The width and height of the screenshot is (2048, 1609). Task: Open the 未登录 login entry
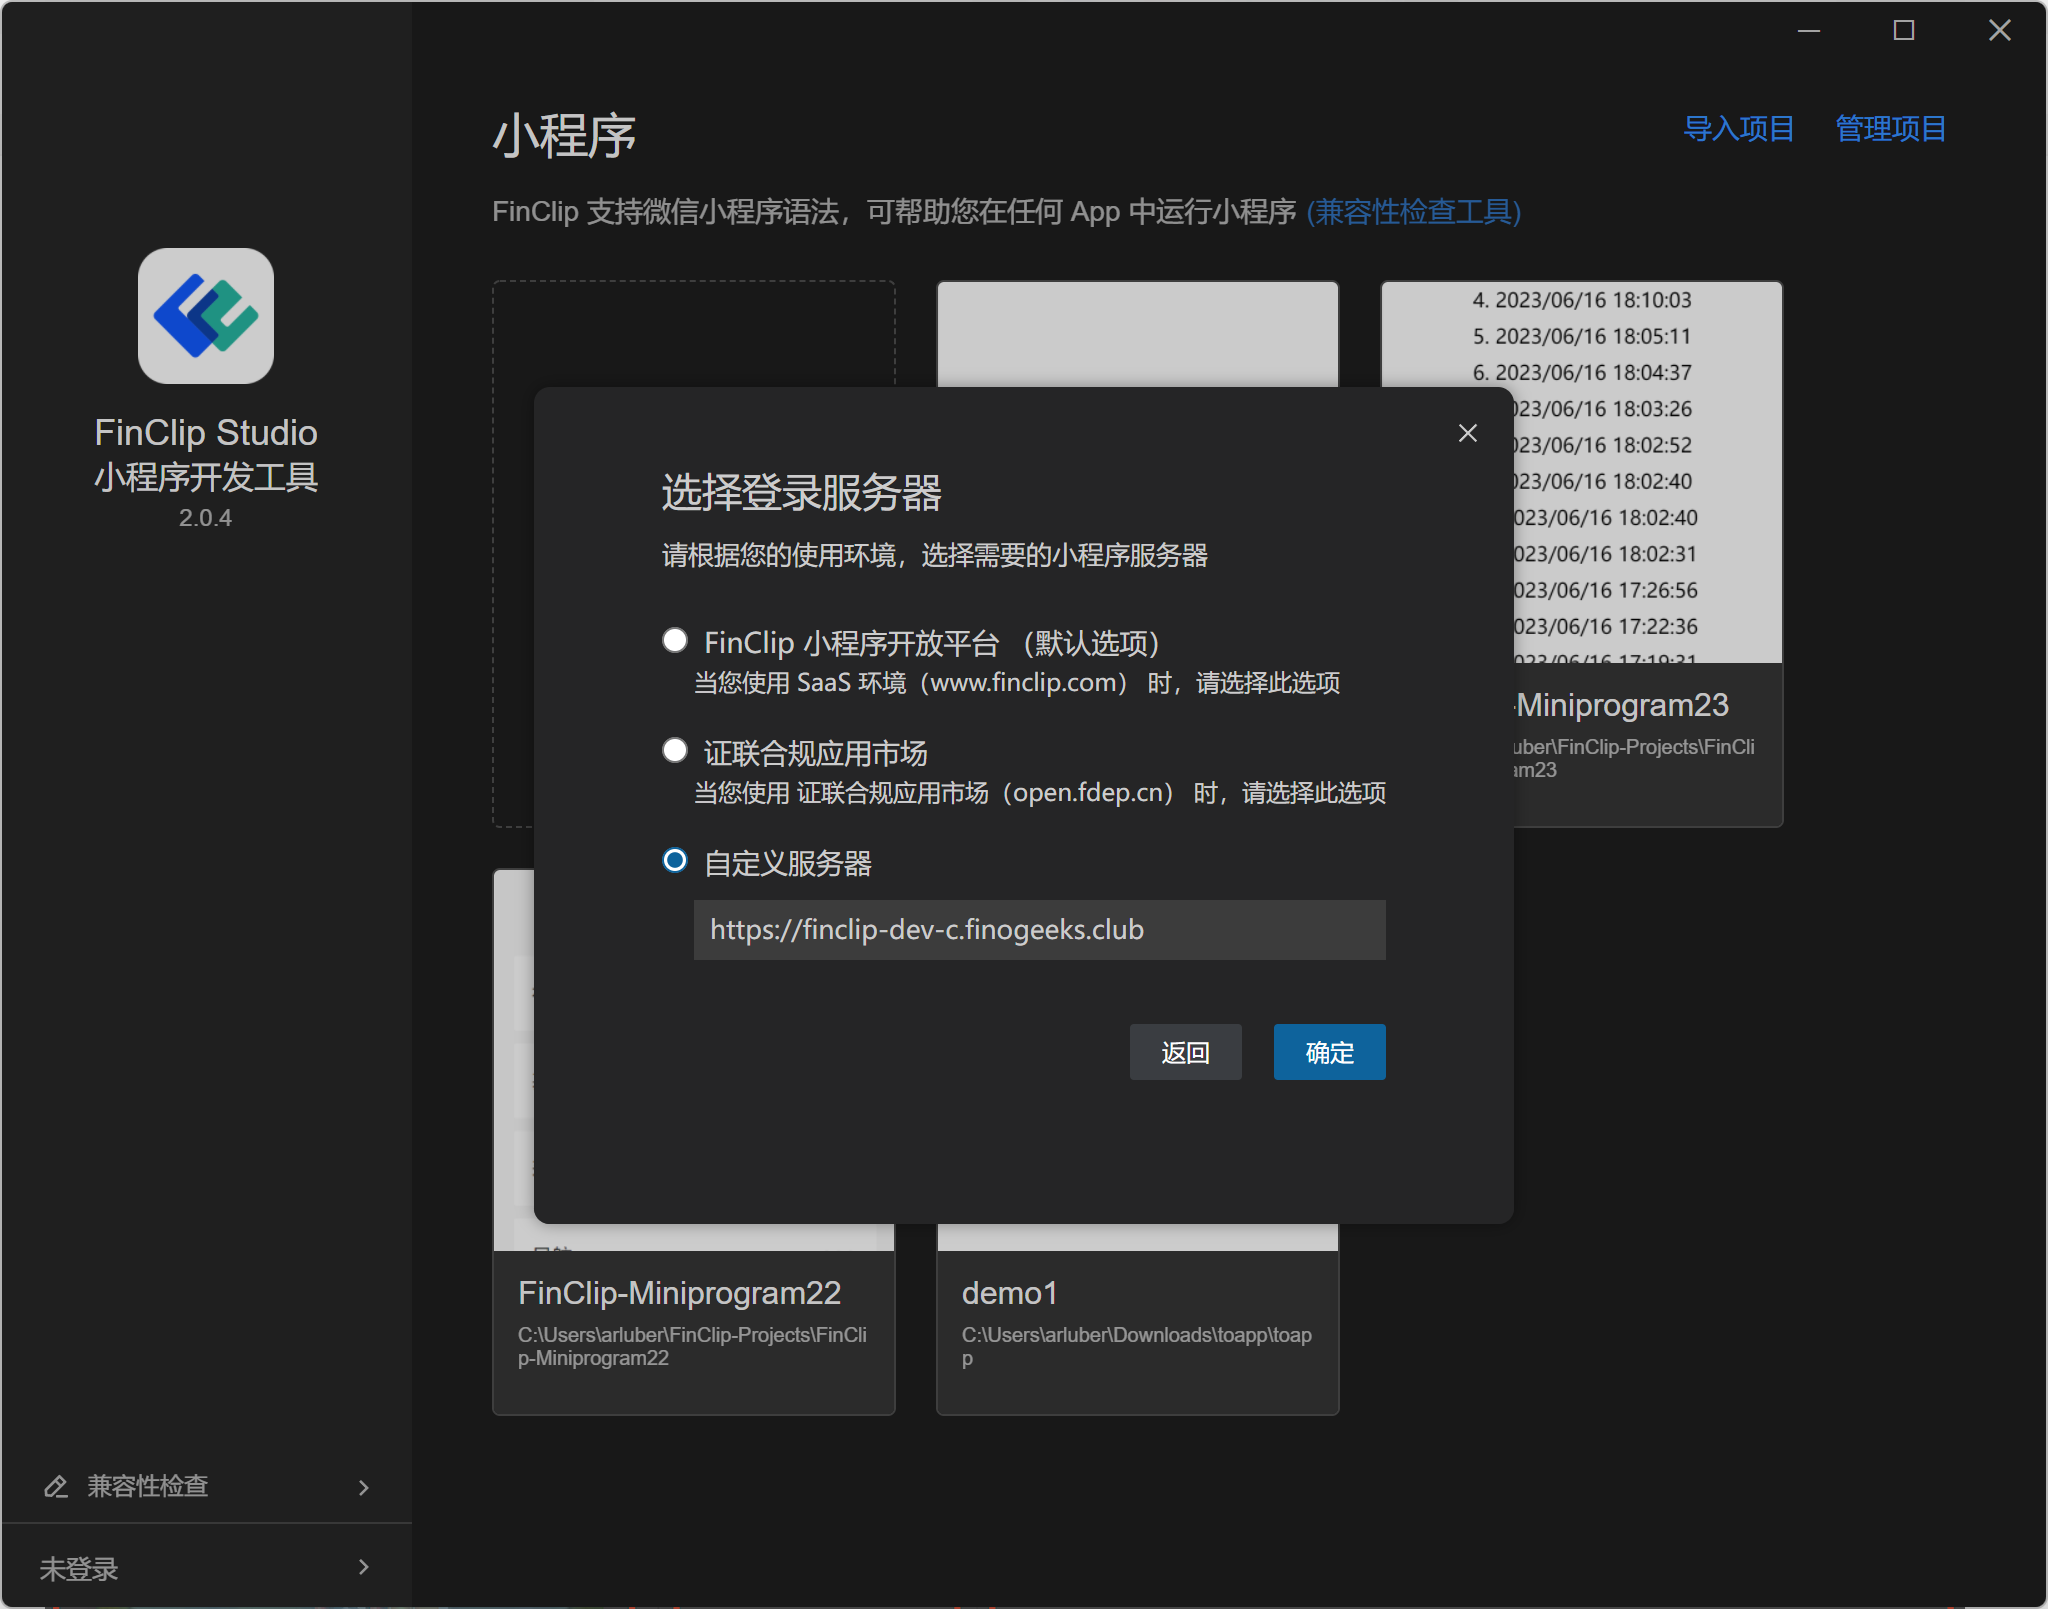coord(80,1568)
